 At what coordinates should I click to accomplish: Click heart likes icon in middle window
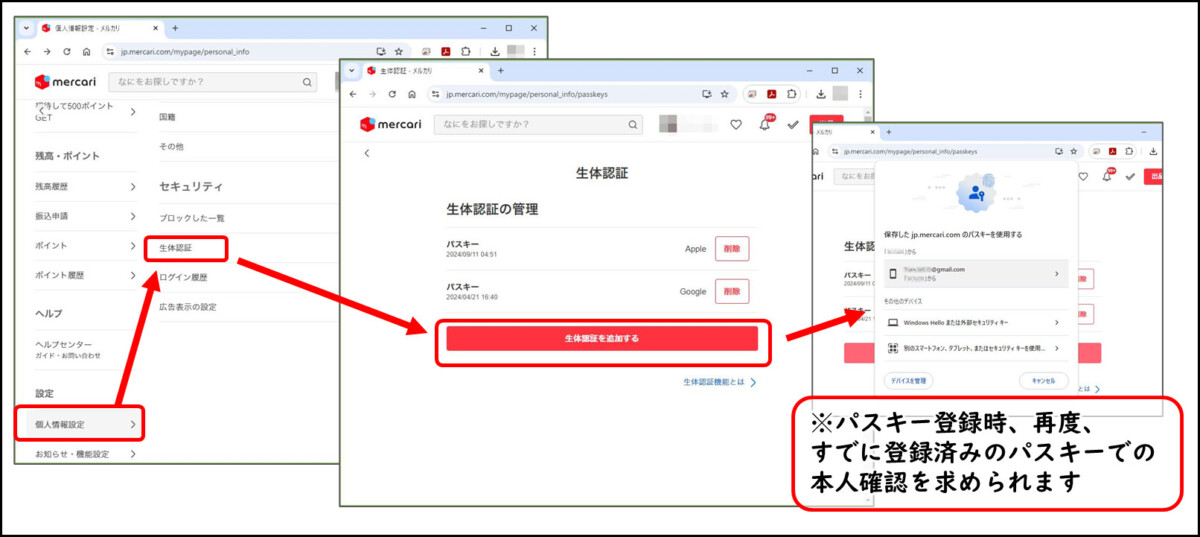(736, 125)
